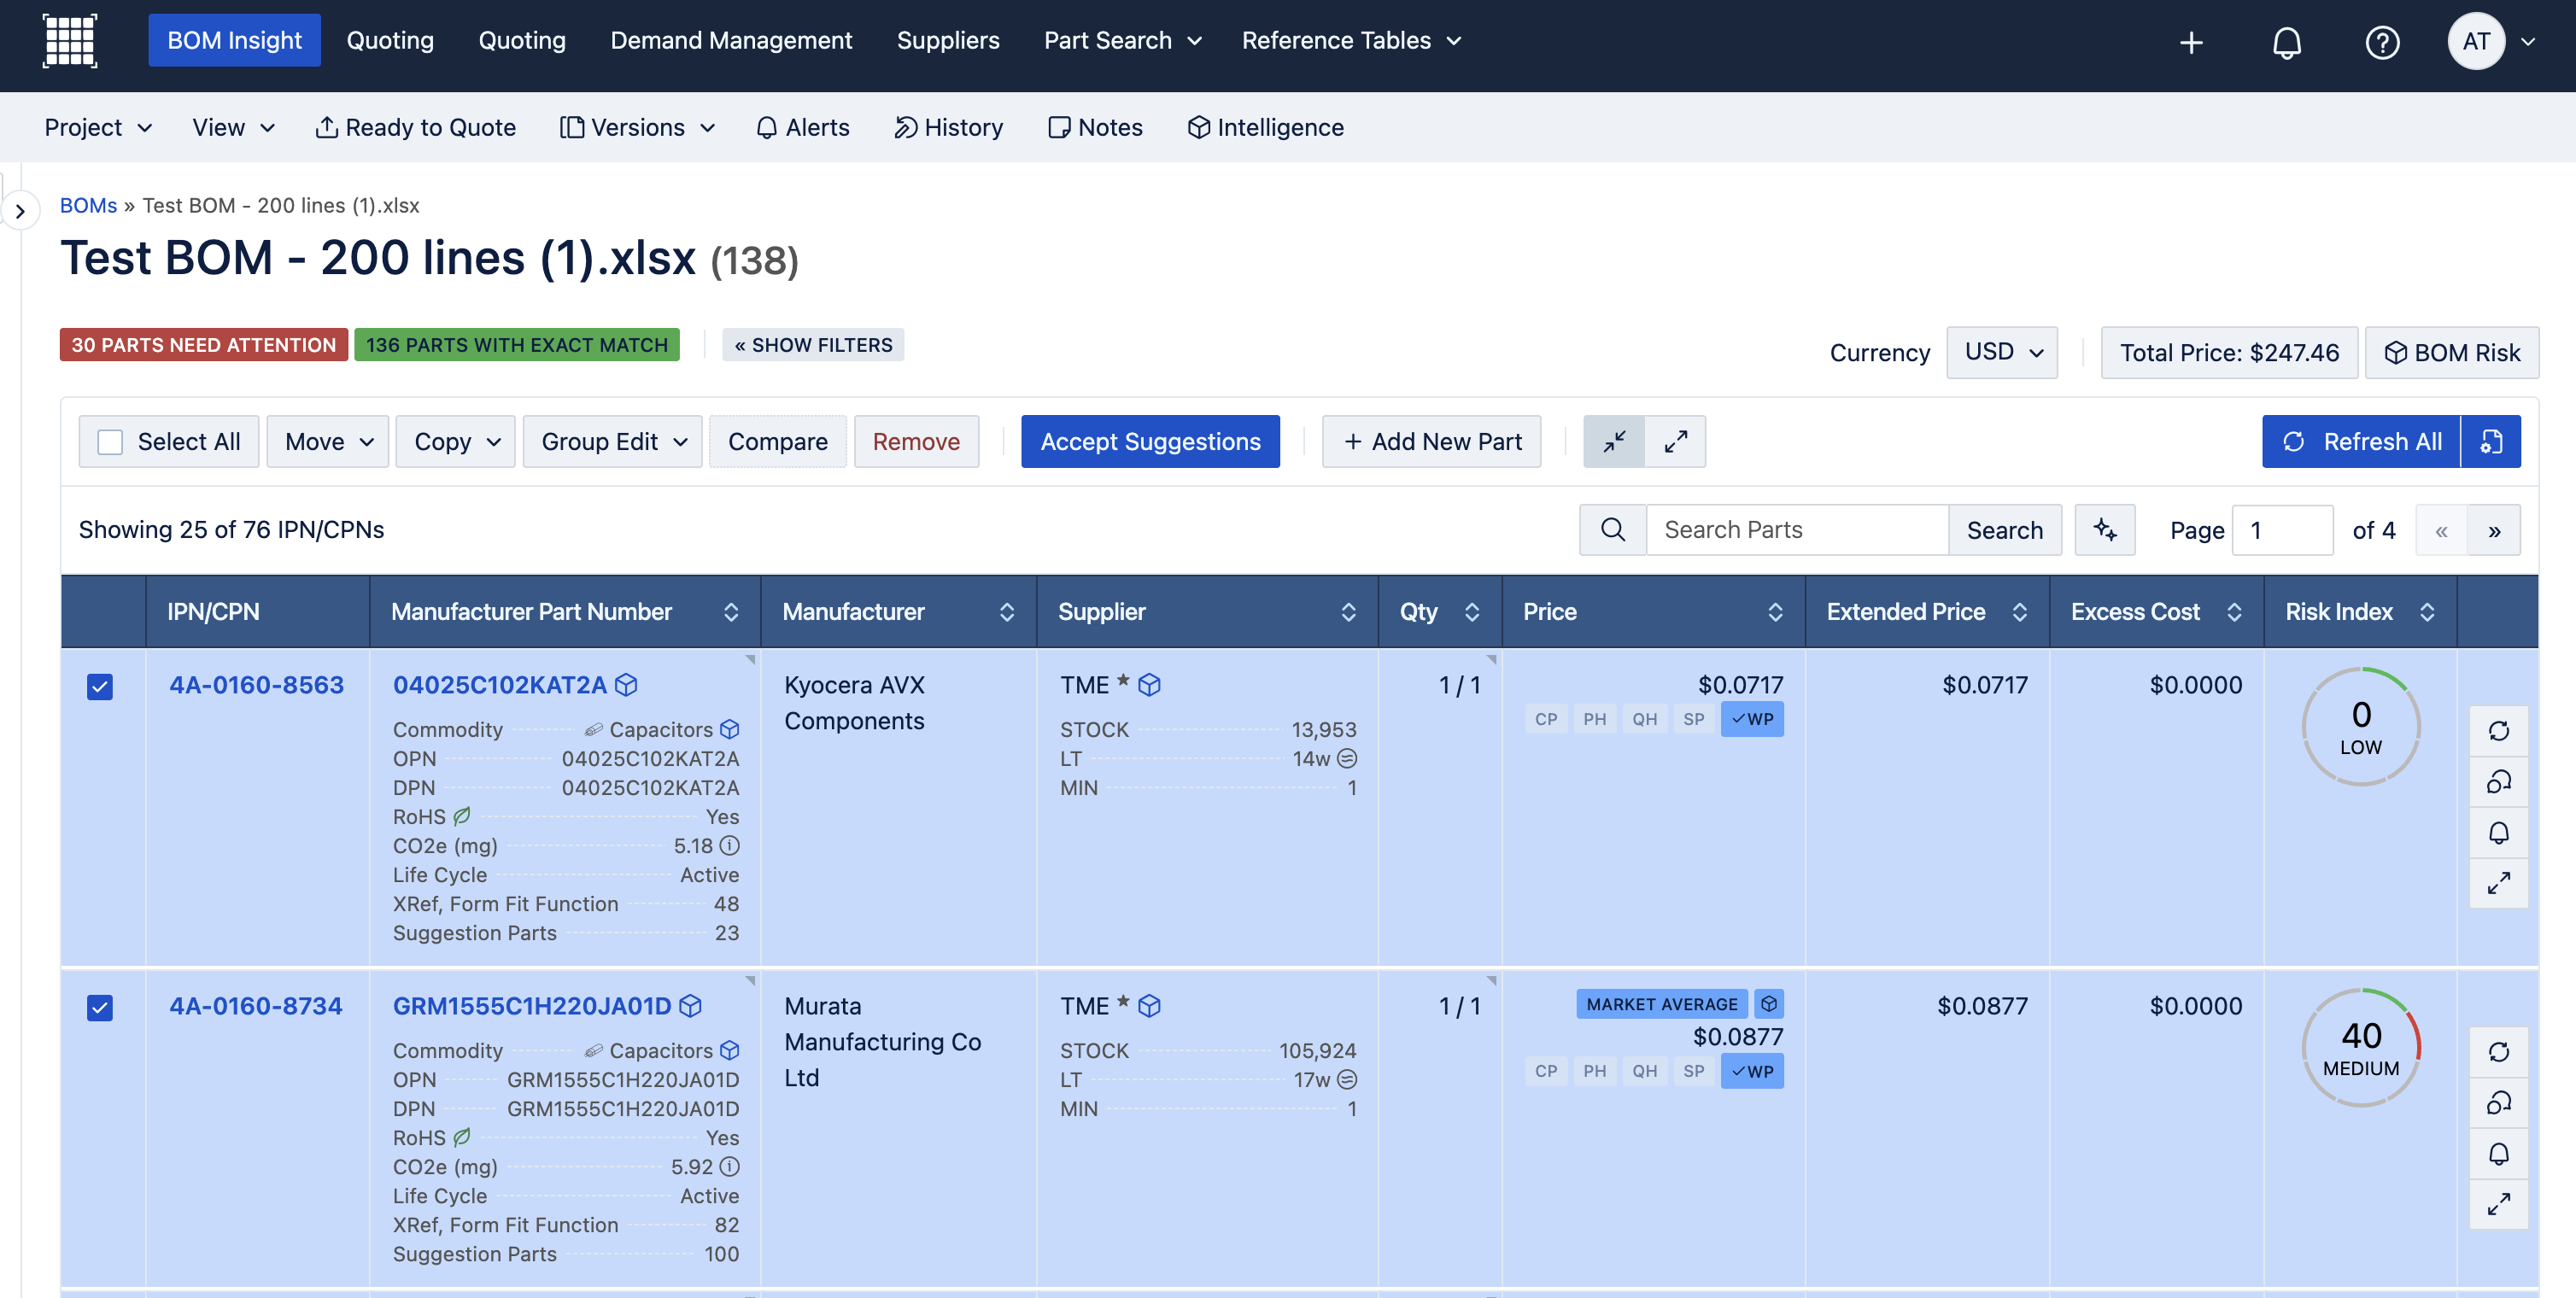Open the Demand Management tab
2576x1298 pixels.
731,40
